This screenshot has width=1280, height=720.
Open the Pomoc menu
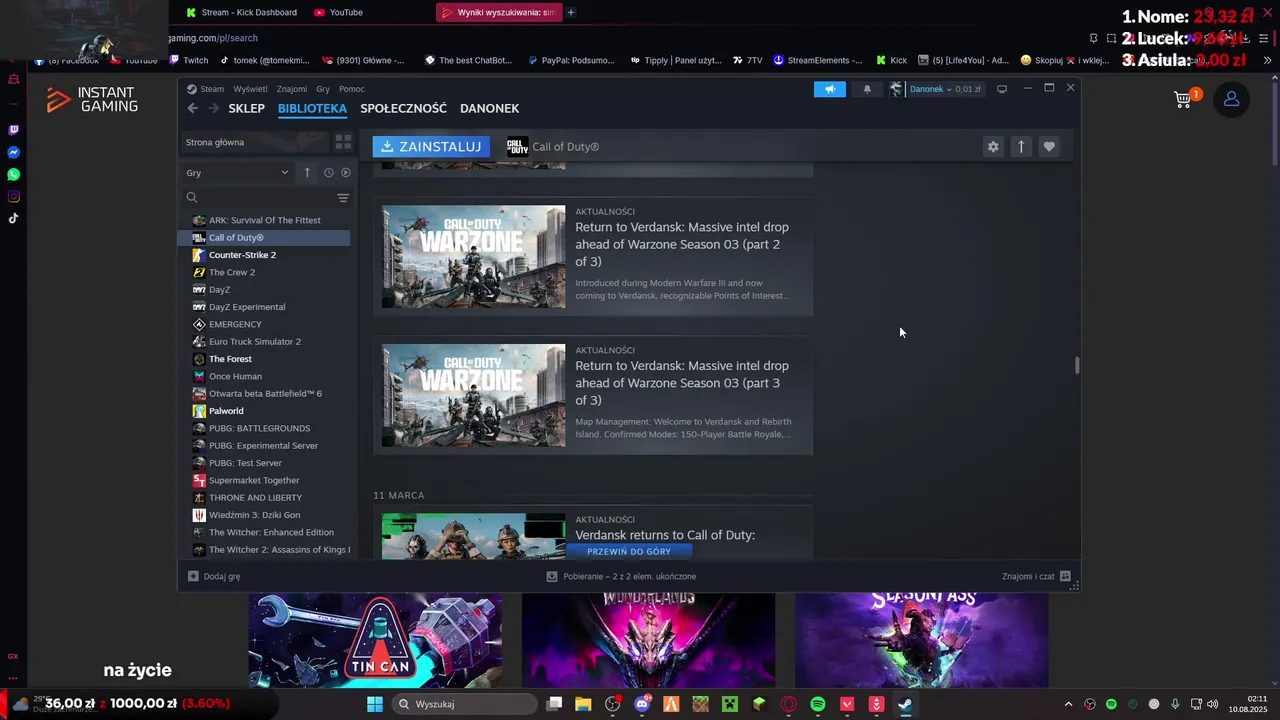(352, 89)
